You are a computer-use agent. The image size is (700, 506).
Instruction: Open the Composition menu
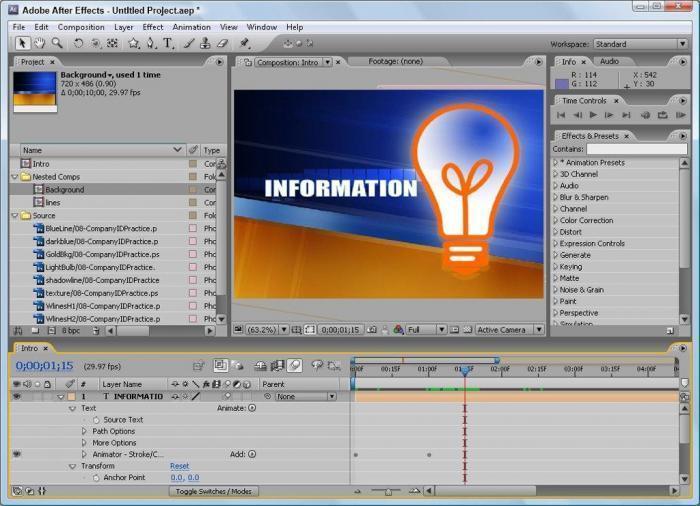81,27
